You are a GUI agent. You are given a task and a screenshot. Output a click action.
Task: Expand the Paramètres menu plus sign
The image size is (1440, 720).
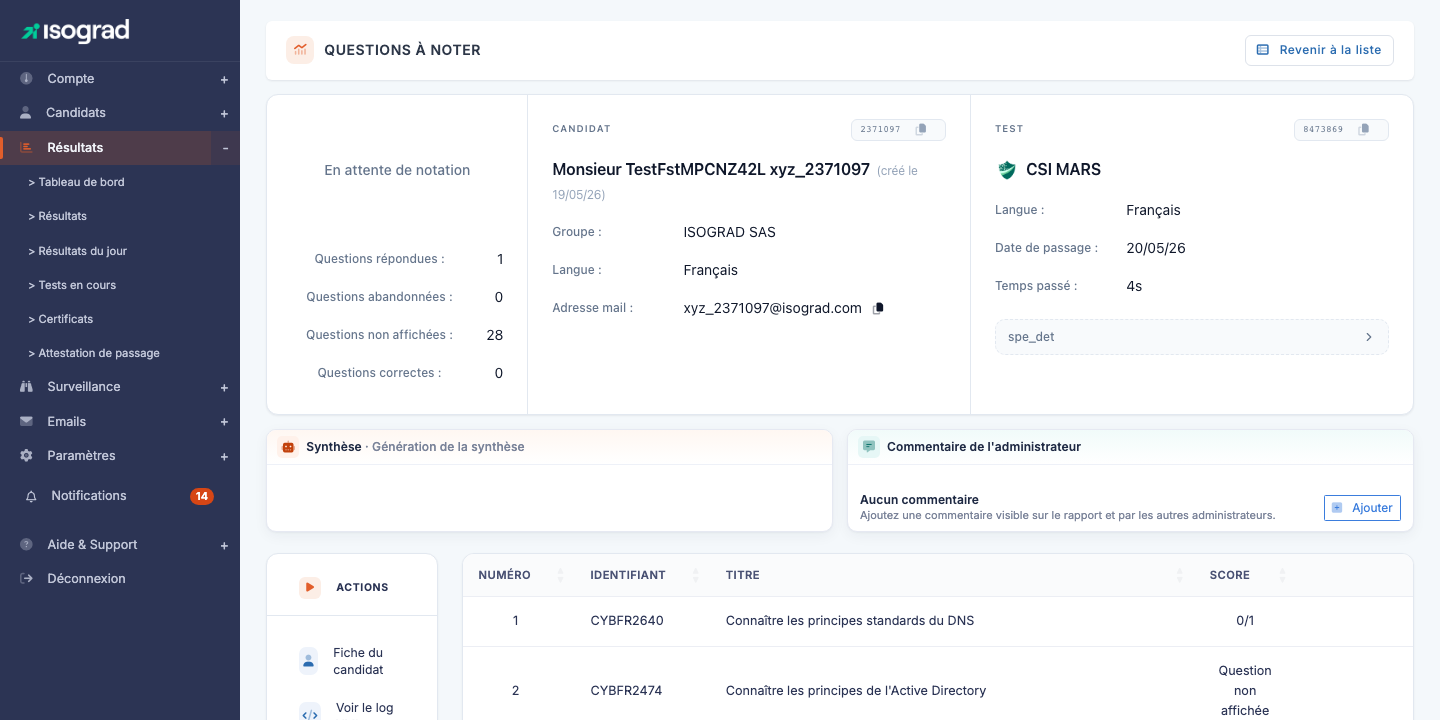[224, 457]
